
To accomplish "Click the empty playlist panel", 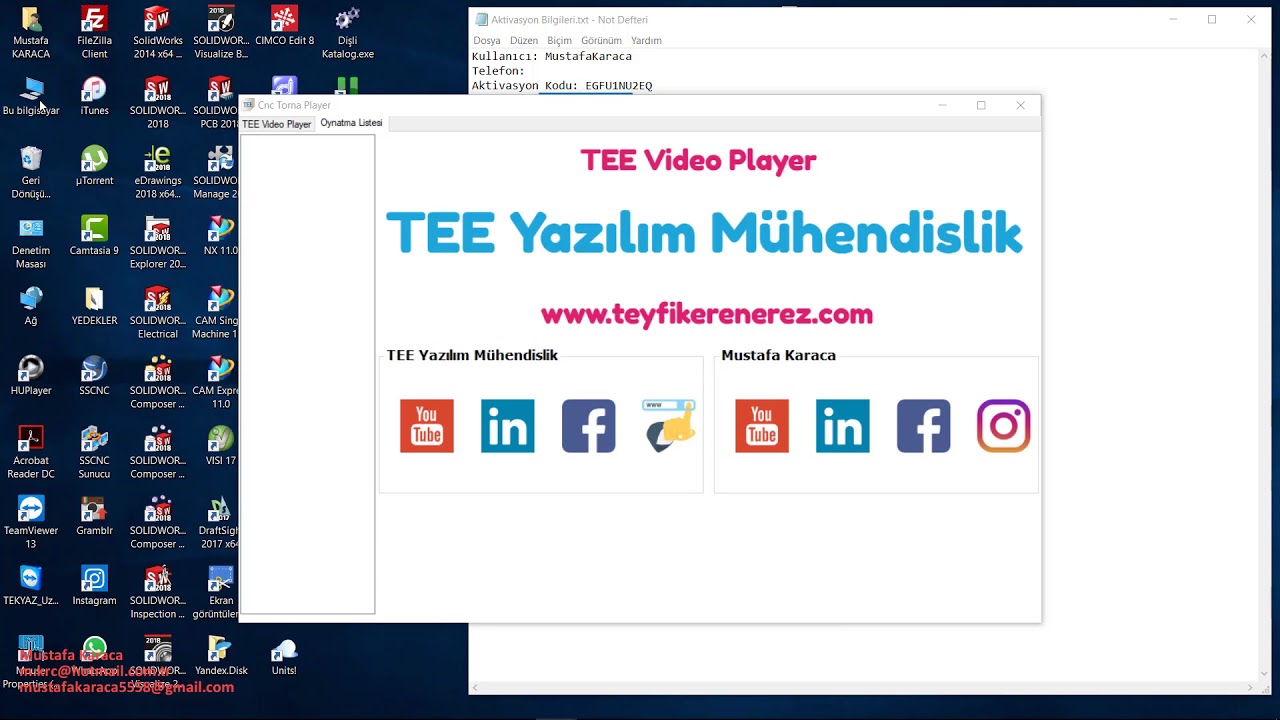I will pyautogui.click(x=307, y=374).
